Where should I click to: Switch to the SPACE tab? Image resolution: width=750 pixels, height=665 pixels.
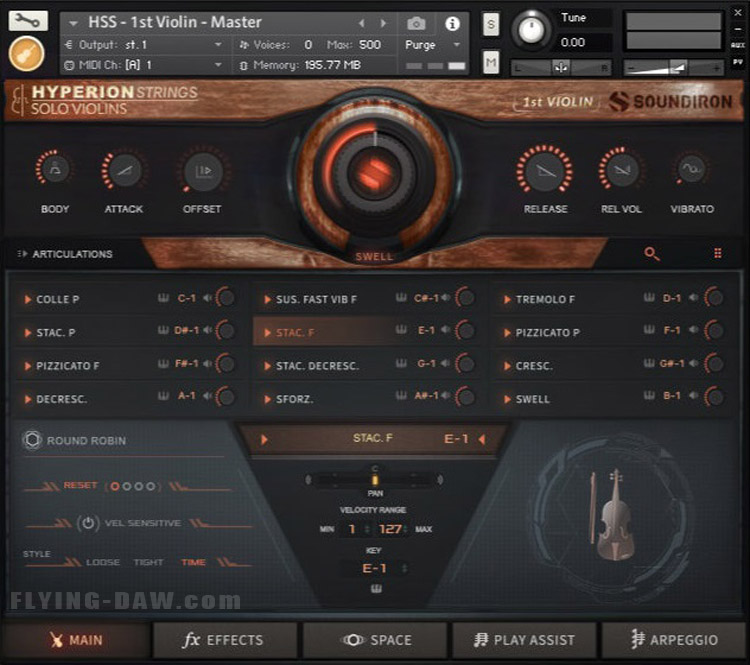pyautogui.click(x=375, y=640)
